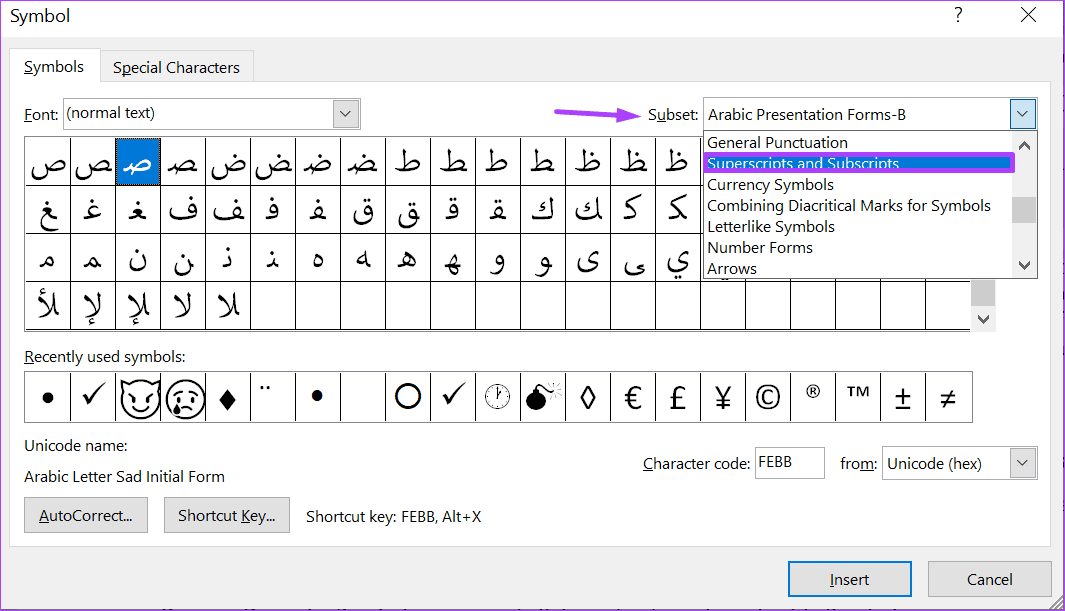Screen dimensions: 1065x611
Task: Collapse the Subset dropdown list
Action: [1022, 113]
